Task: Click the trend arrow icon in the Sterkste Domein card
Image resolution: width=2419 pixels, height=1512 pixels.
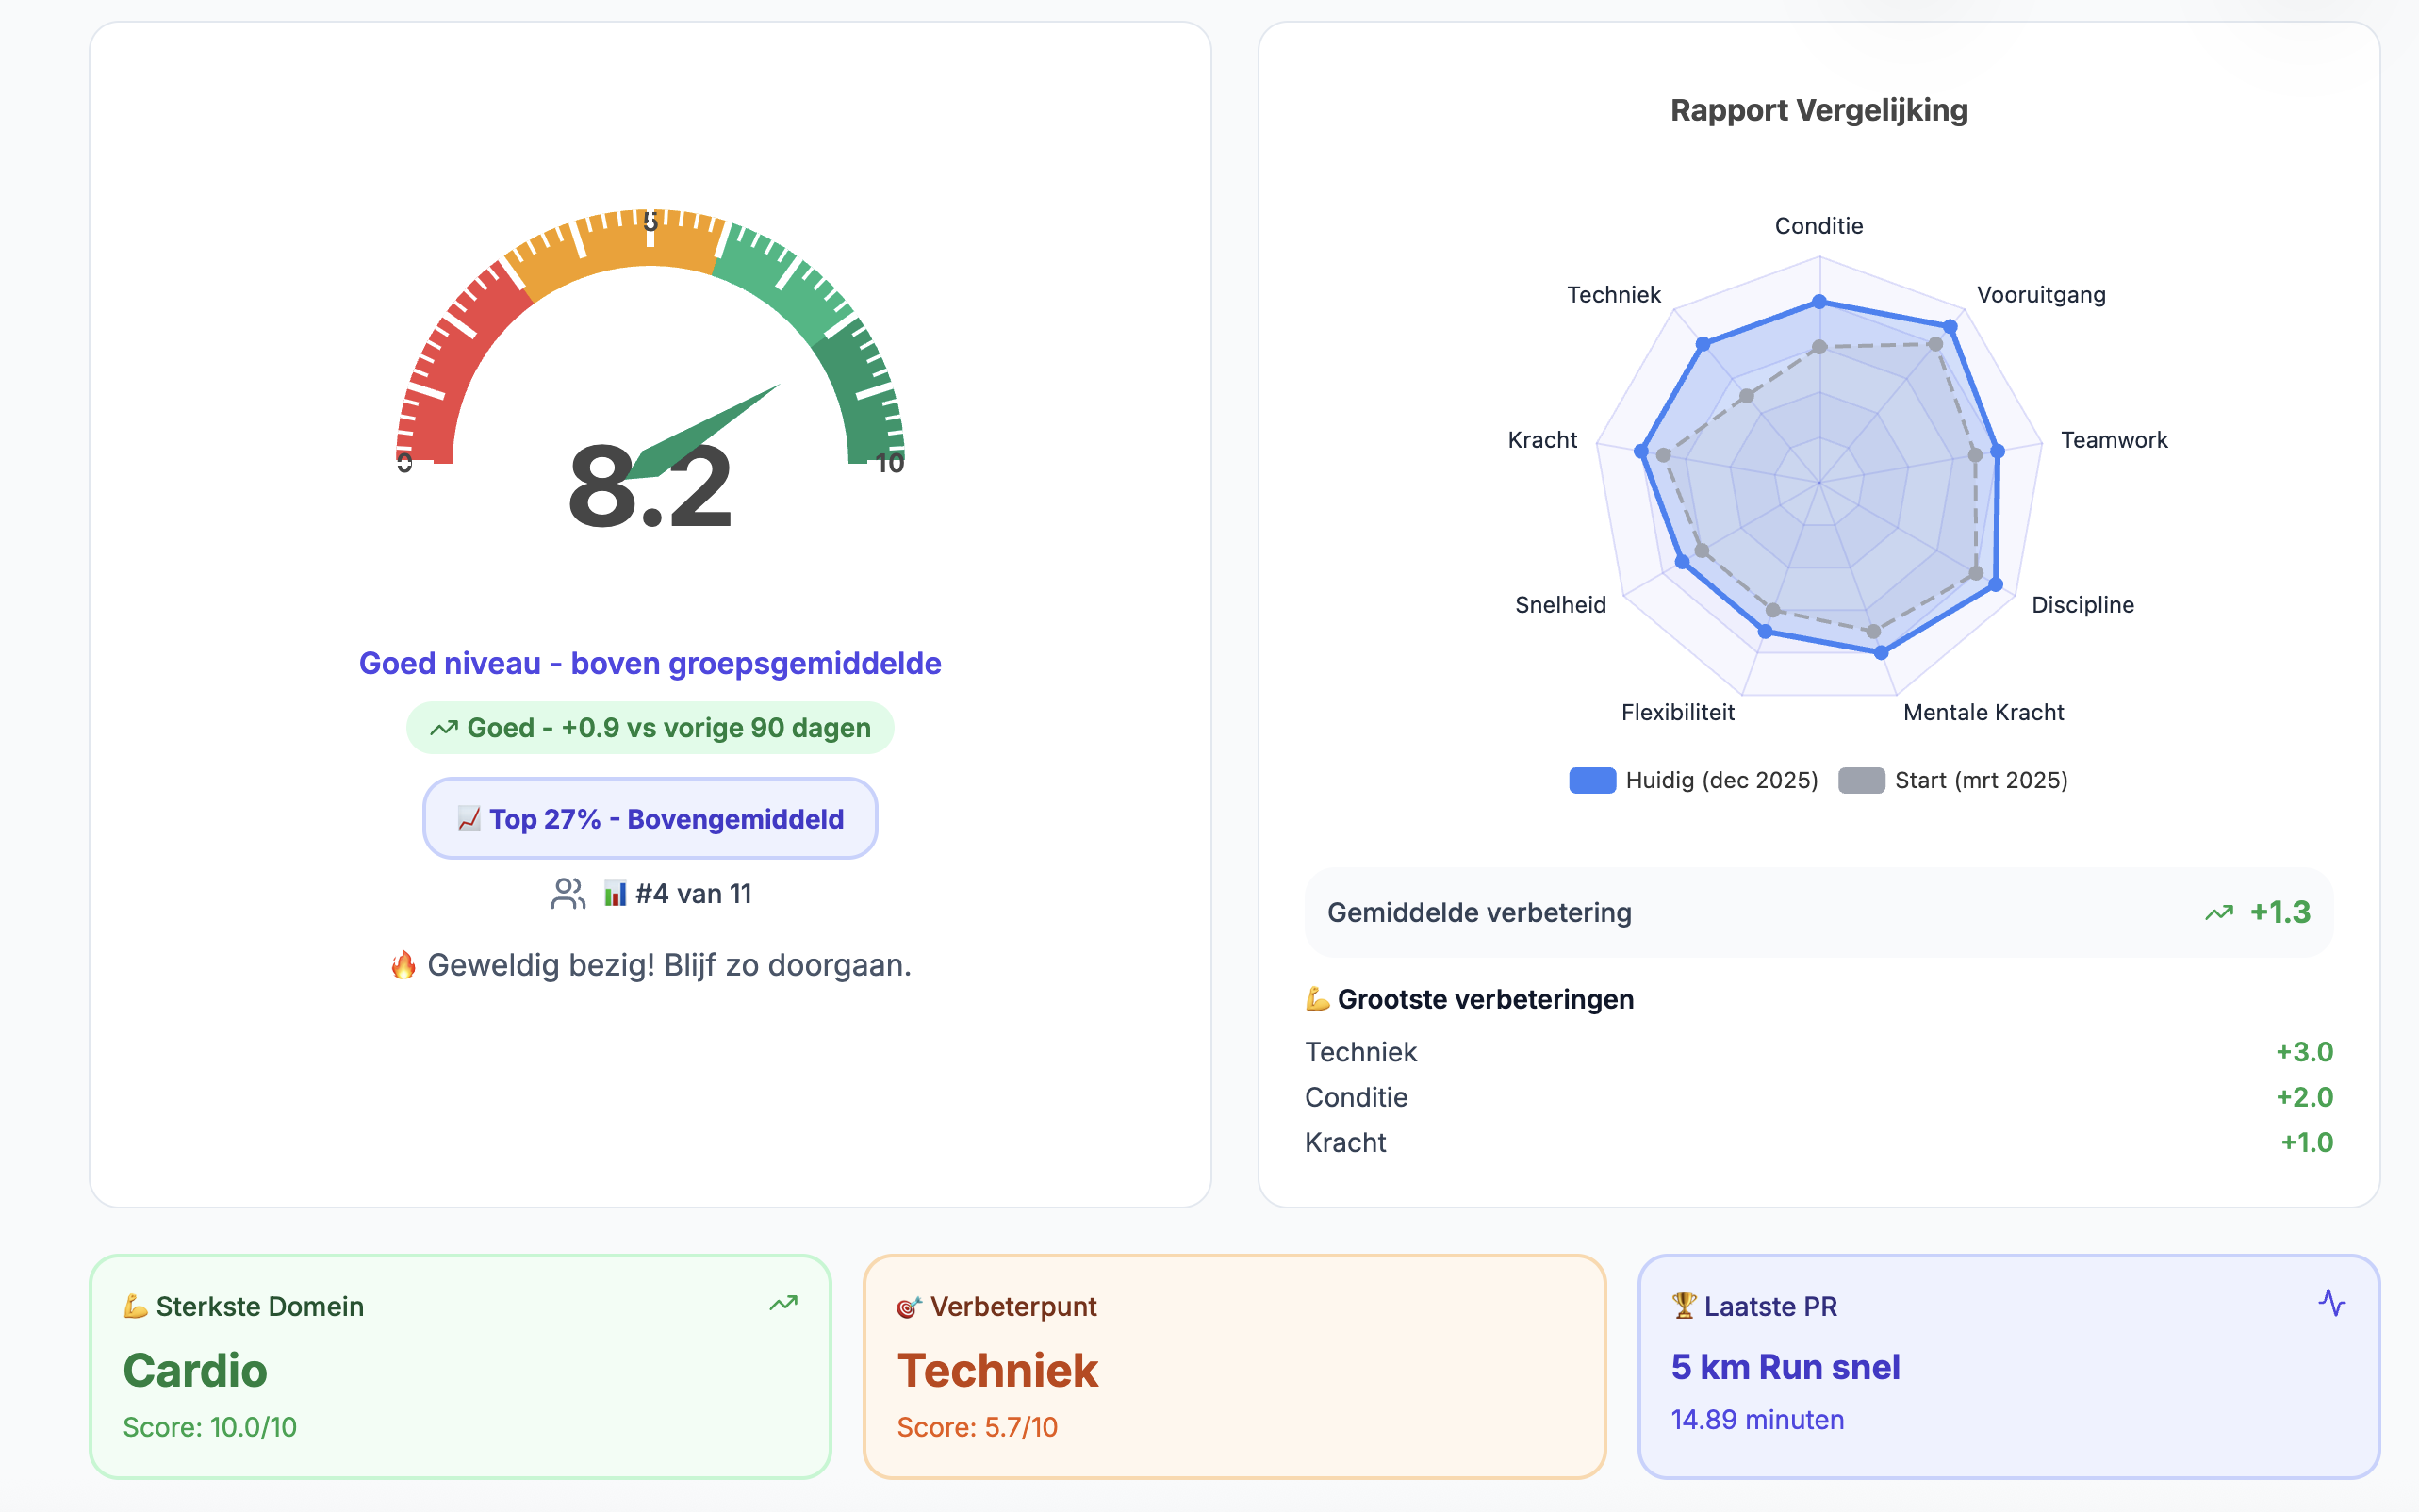Action: 784,1303
